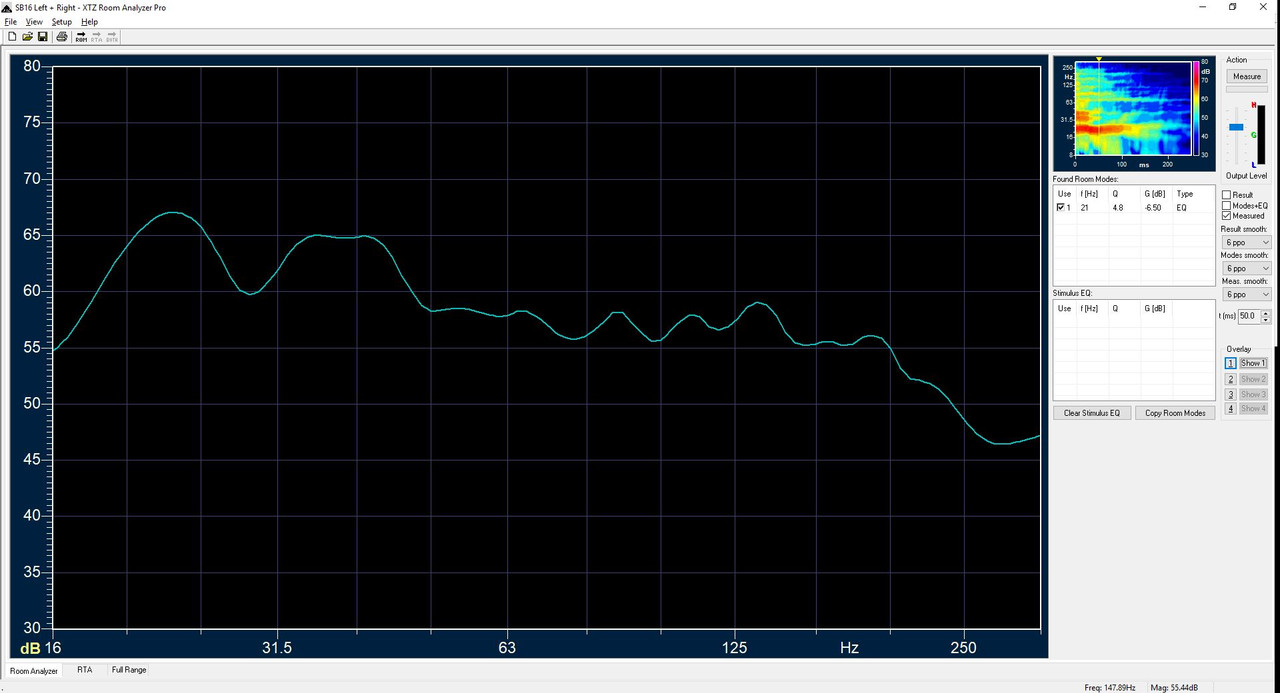1280x693 pixels.
Task: Open the Help menu
Action: click(x=89, y=21)
